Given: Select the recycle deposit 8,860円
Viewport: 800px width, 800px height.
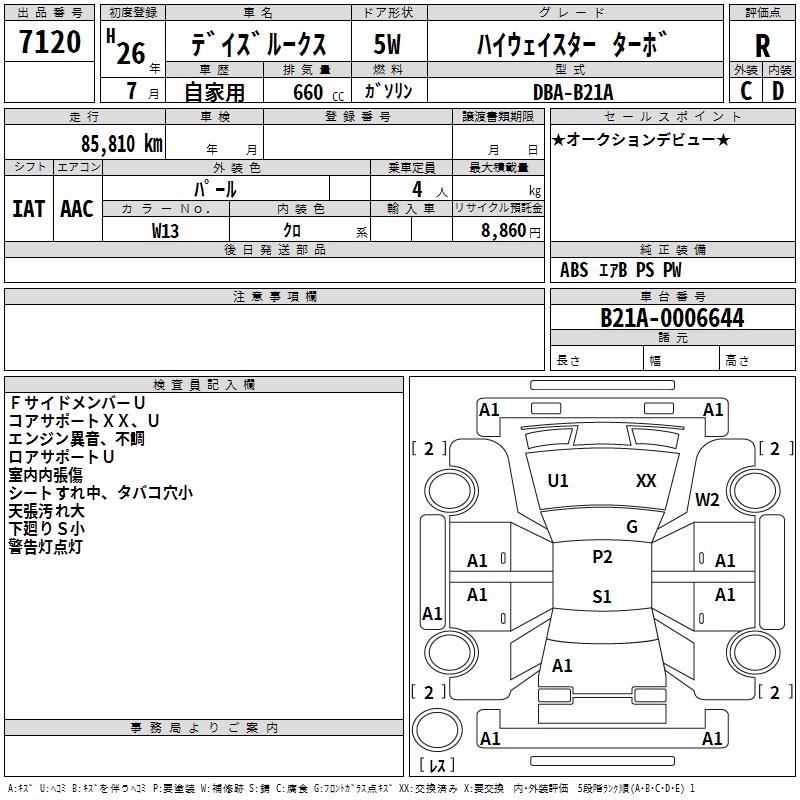Looking at the screenshot, I should coord(511,231).
